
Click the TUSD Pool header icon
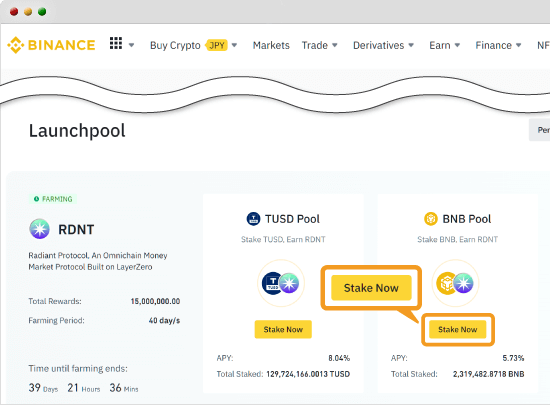253,219
